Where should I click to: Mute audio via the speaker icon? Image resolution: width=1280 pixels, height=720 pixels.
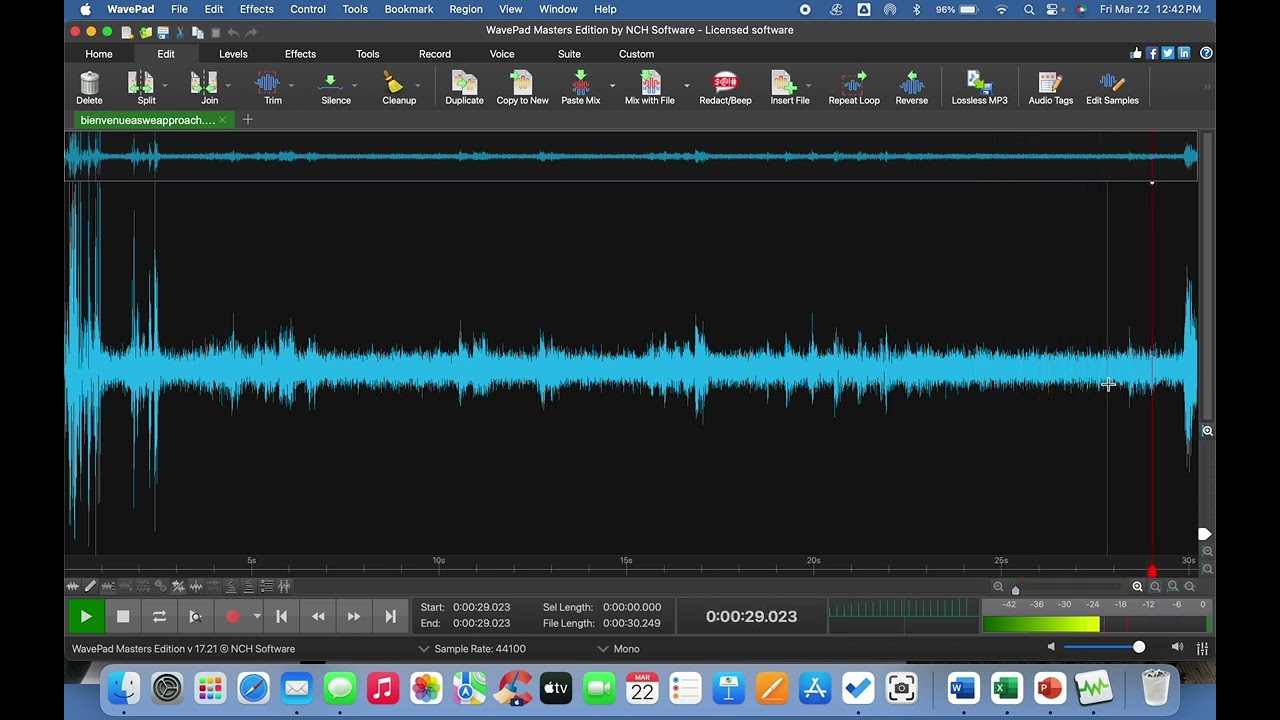point(1051,648)
